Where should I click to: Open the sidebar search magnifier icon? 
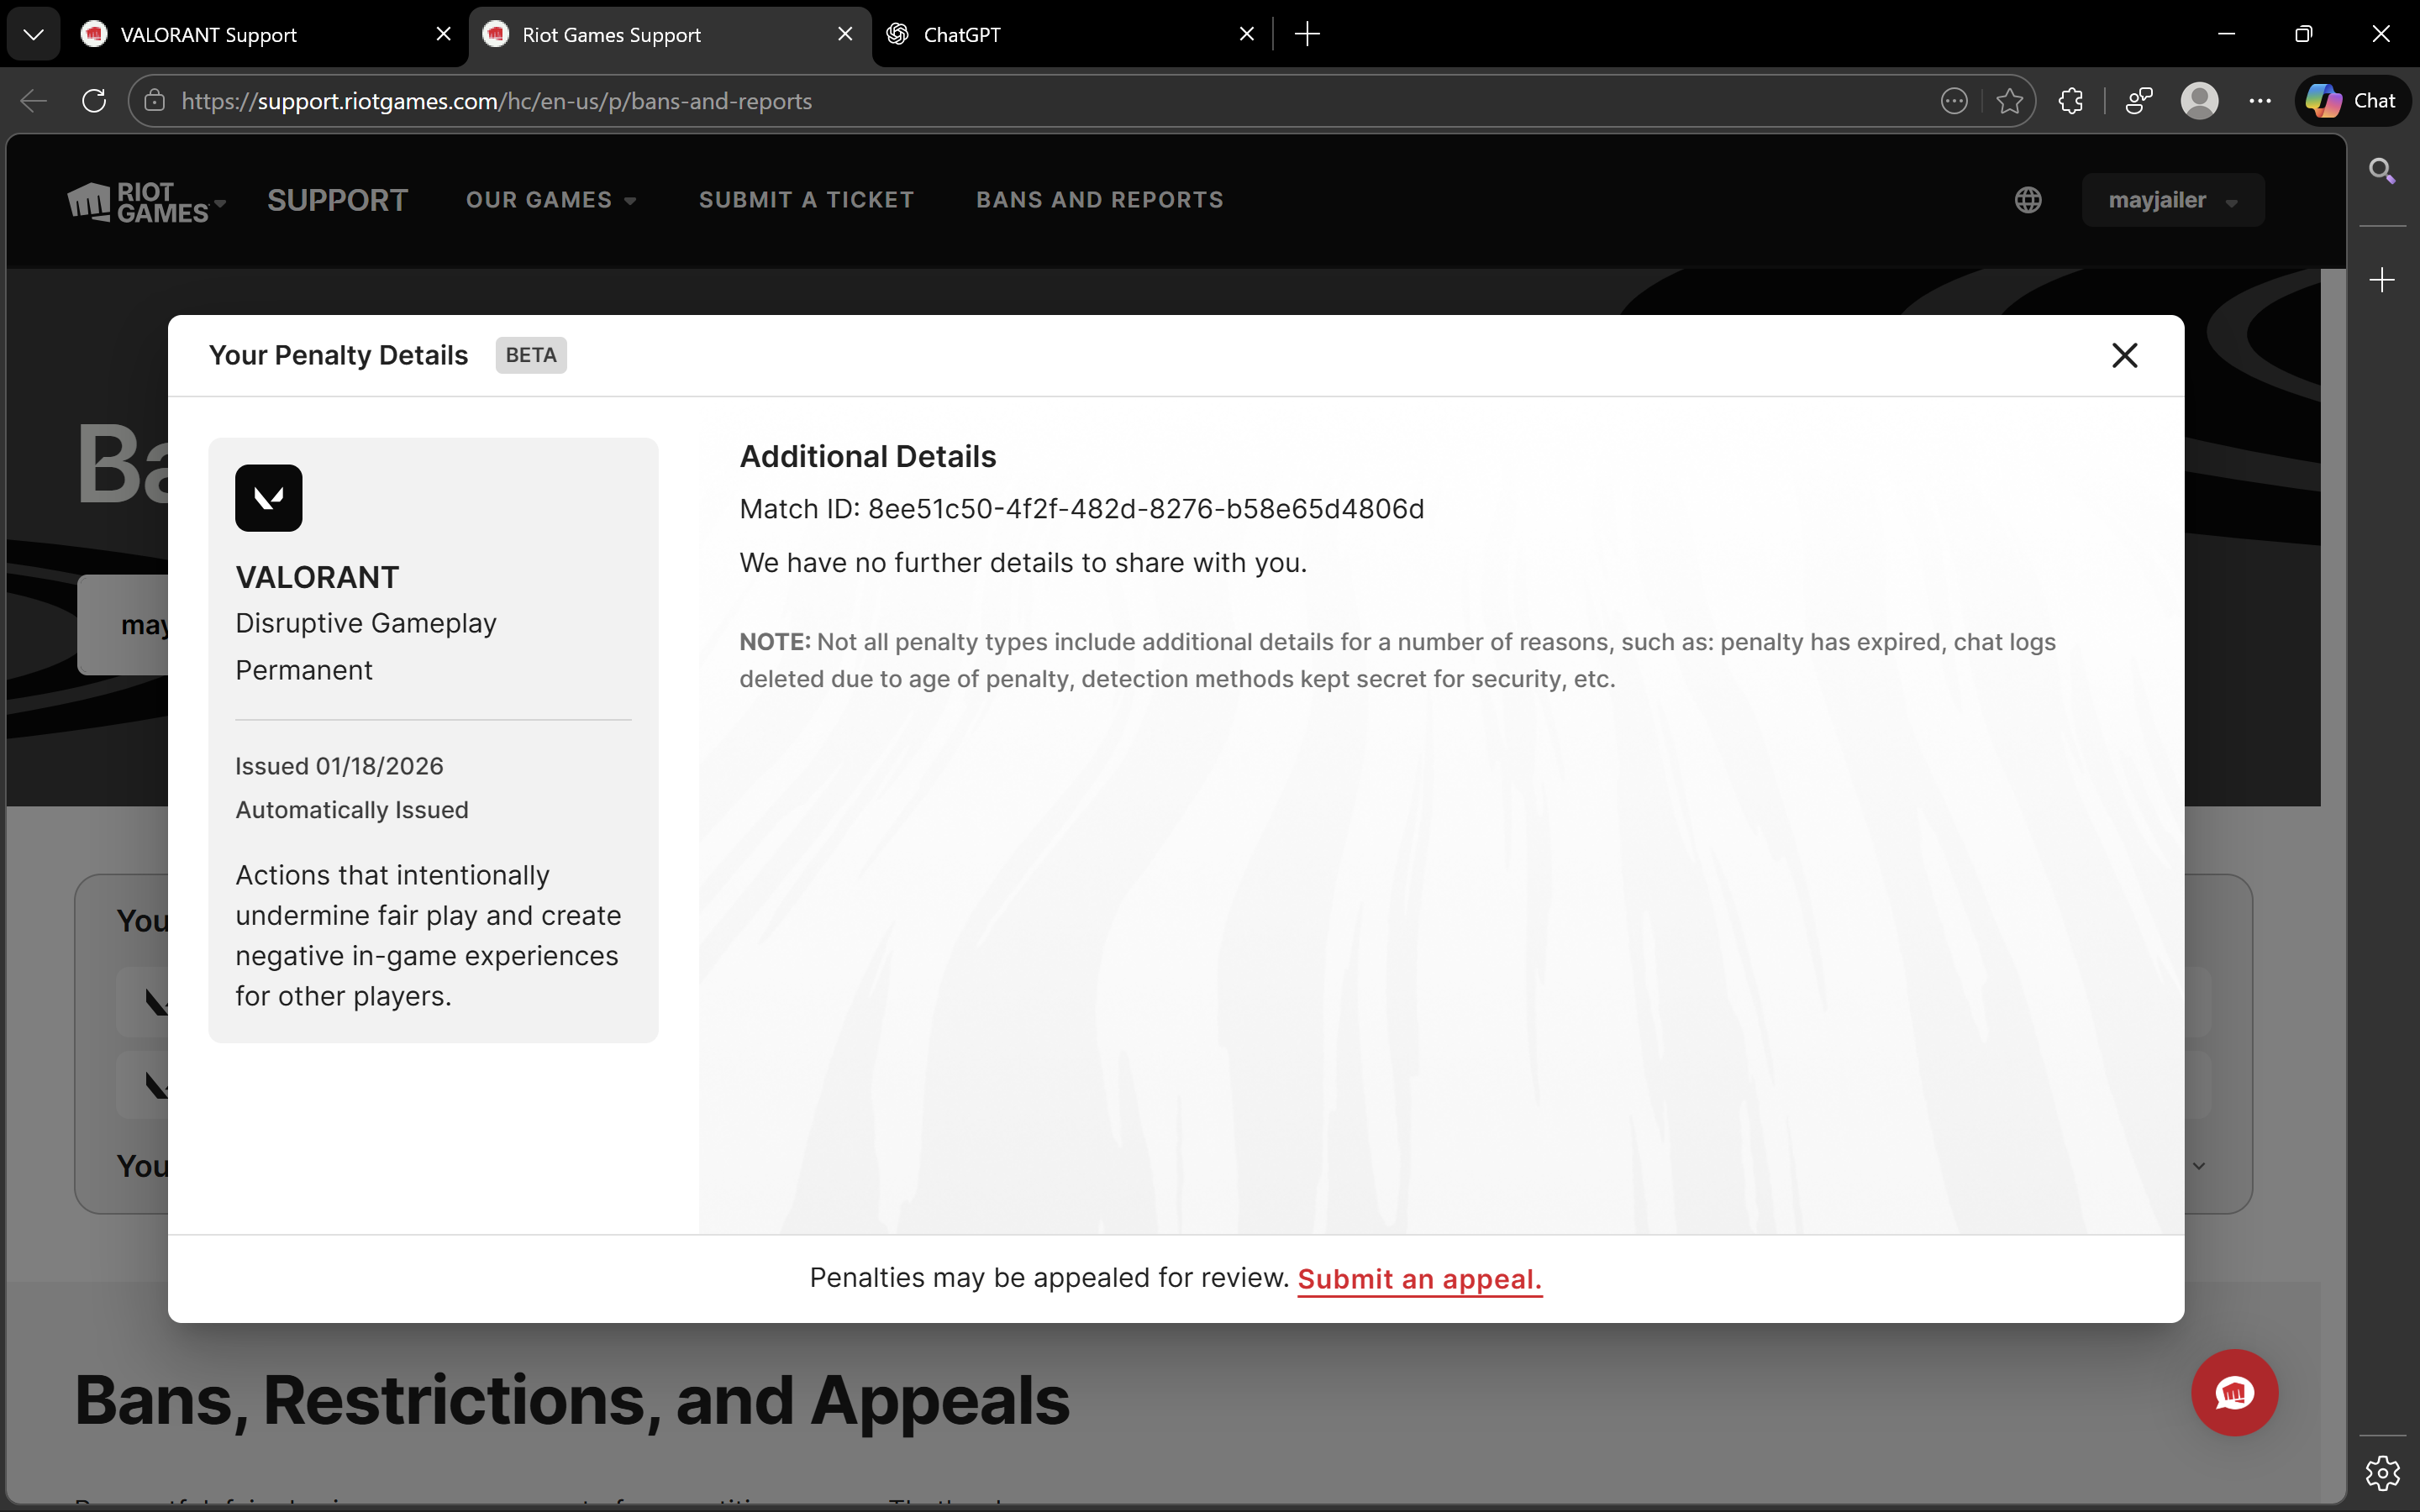pos(2382,171)
